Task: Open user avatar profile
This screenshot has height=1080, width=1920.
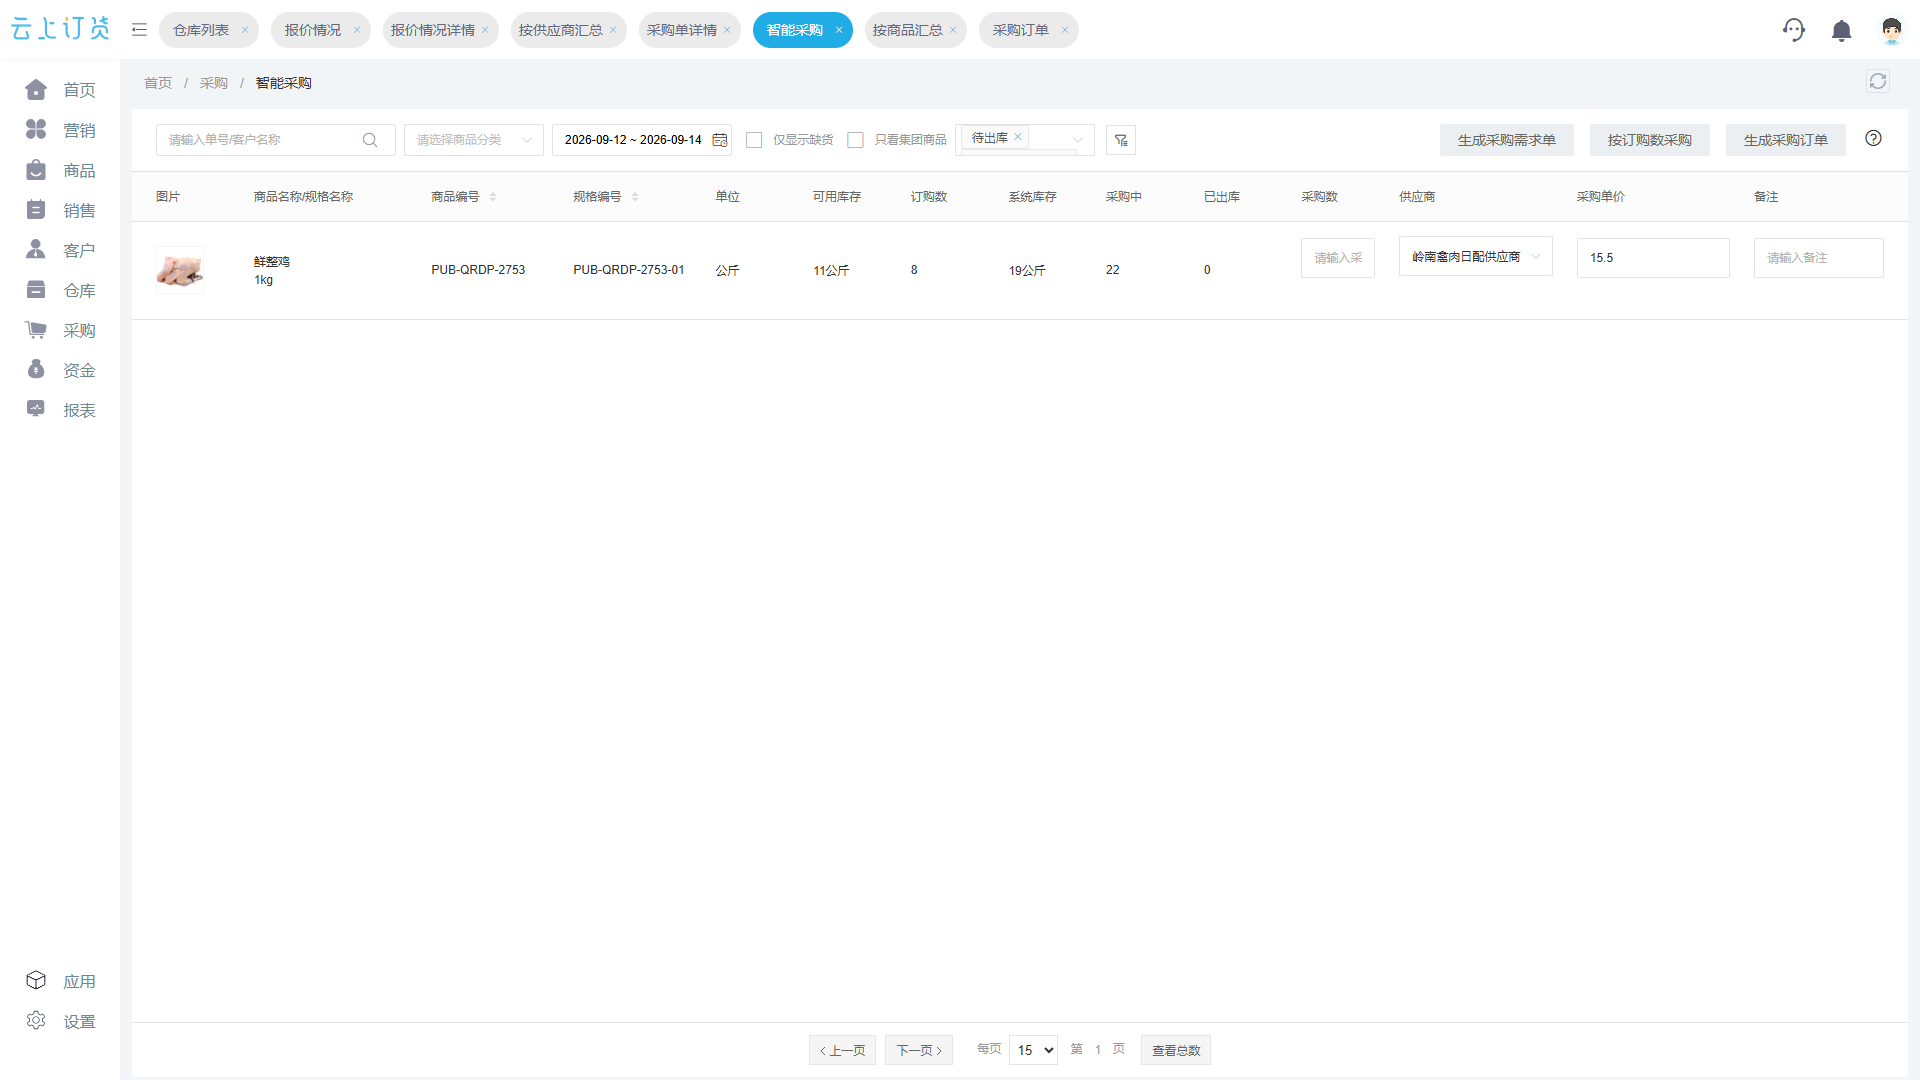Action: coord(1891,31)
